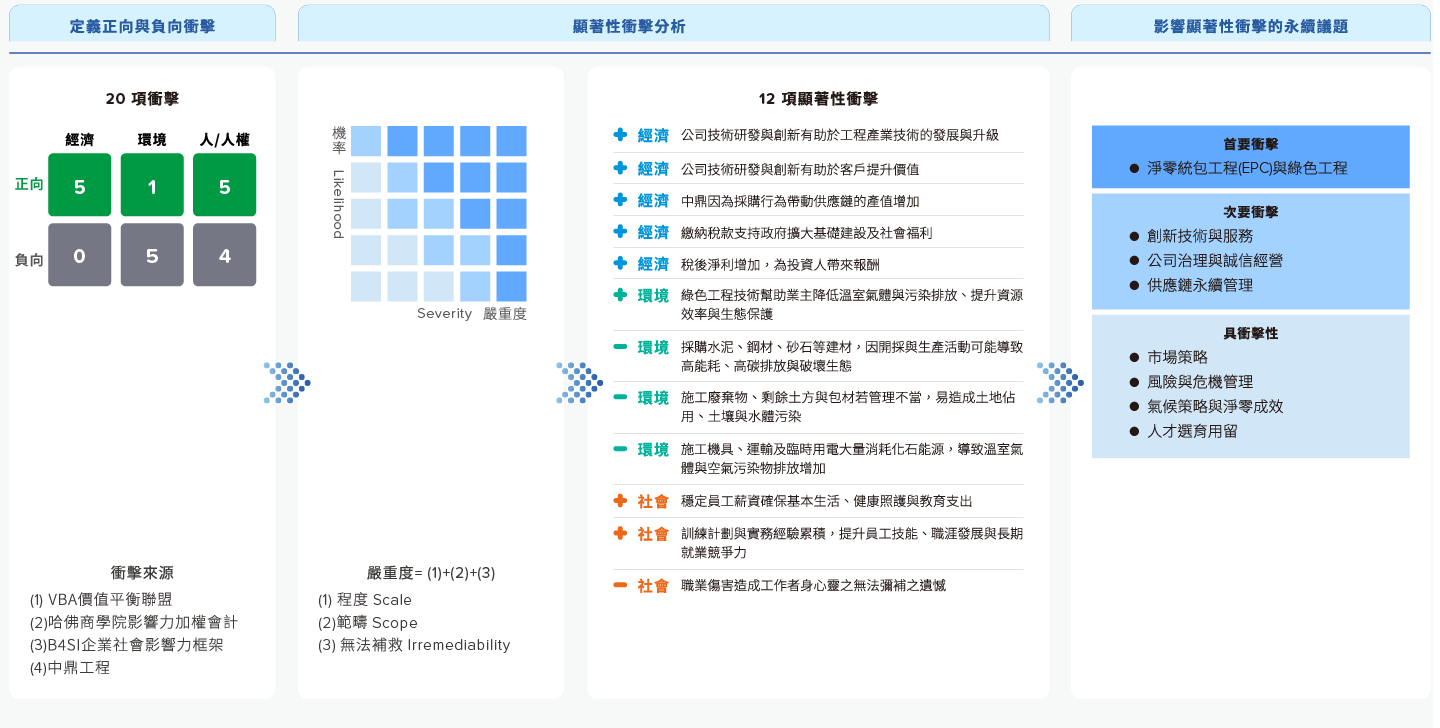The width and height of the screenshot is (1440, 728).
Task: Click the 正向 row label
Action: coord(29,184)
